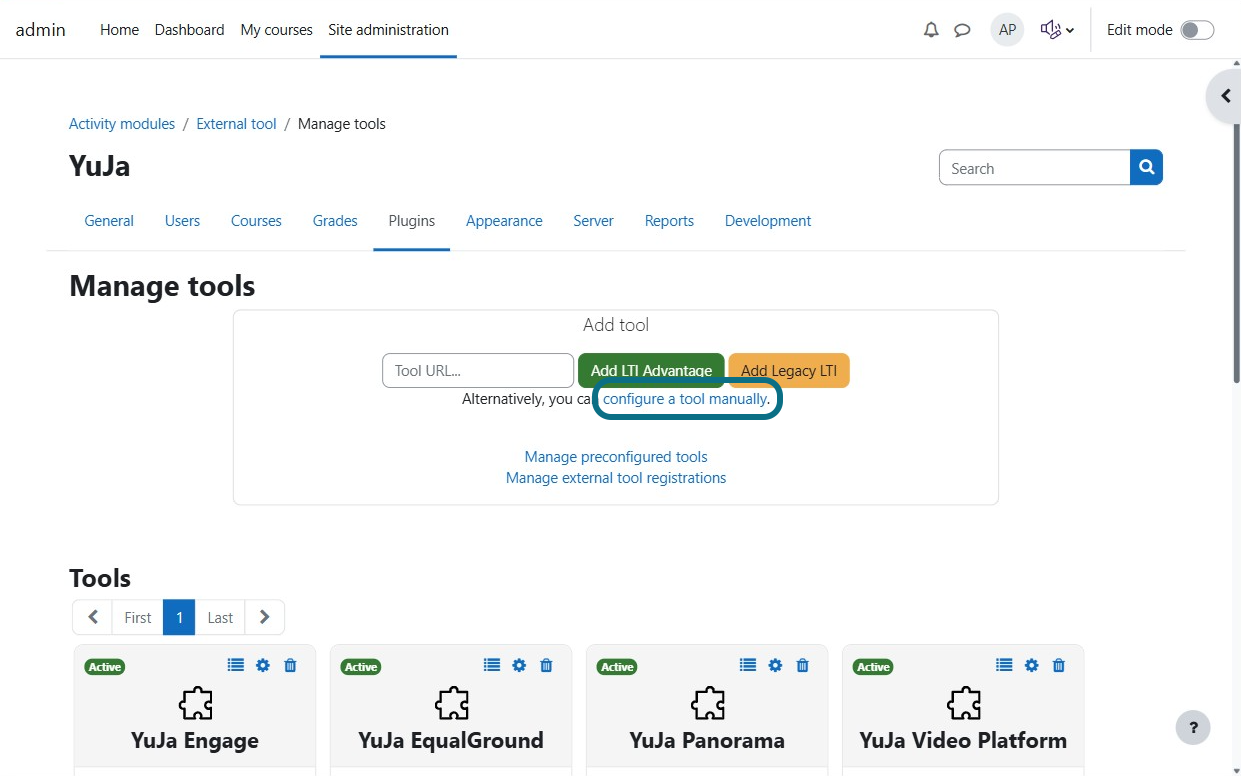The image size is (1241, 776).
Task: Switch to the Courses tab
Action: point(256,221)
